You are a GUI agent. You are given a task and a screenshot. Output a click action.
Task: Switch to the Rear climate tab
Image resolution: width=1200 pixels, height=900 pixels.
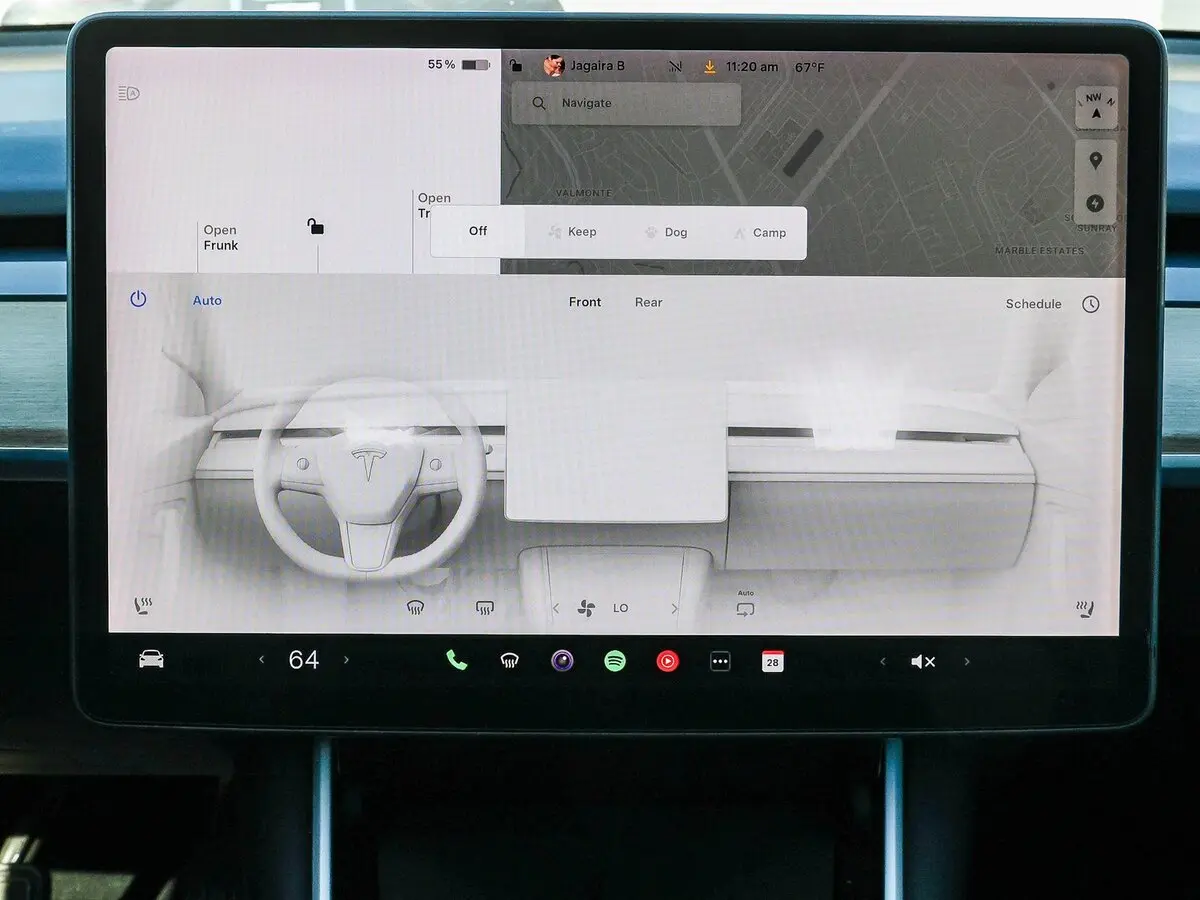(x=648, y=302)
